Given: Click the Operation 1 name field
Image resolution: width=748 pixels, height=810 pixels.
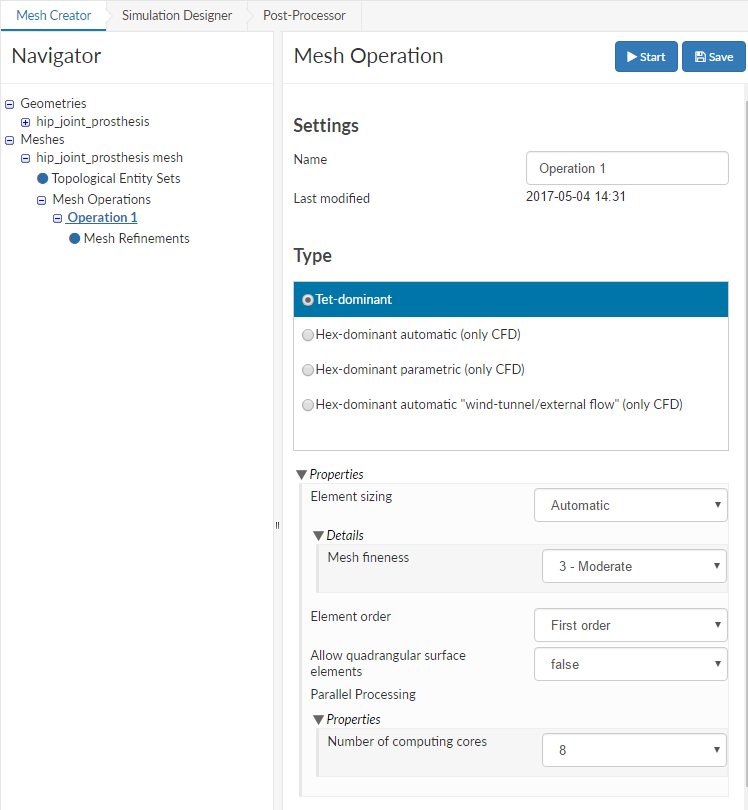Looking at the screenshot, I should click(x=627, y=169).
